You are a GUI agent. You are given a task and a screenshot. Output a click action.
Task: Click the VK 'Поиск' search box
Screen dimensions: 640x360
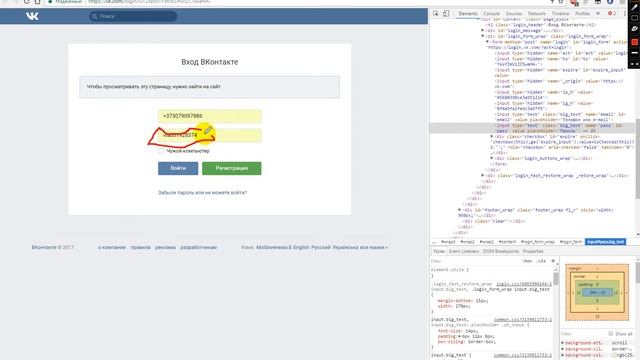pos(133,16)
